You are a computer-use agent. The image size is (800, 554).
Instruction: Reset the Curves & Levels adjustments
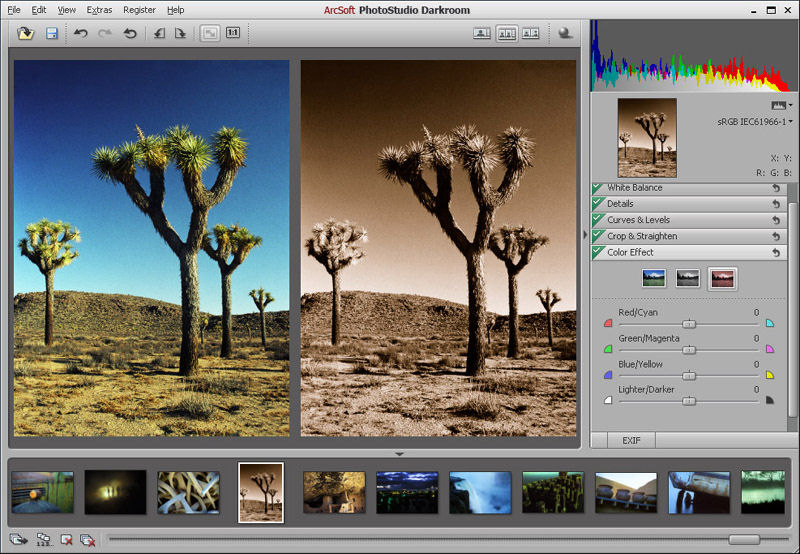pyautogui.click(x=776, y=220)
